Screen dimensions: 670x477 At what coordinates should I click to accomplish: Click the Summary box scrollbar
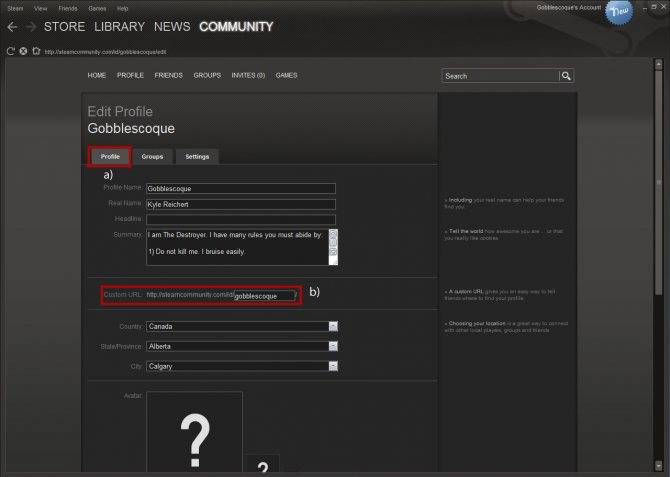click(x=333, y=247)
